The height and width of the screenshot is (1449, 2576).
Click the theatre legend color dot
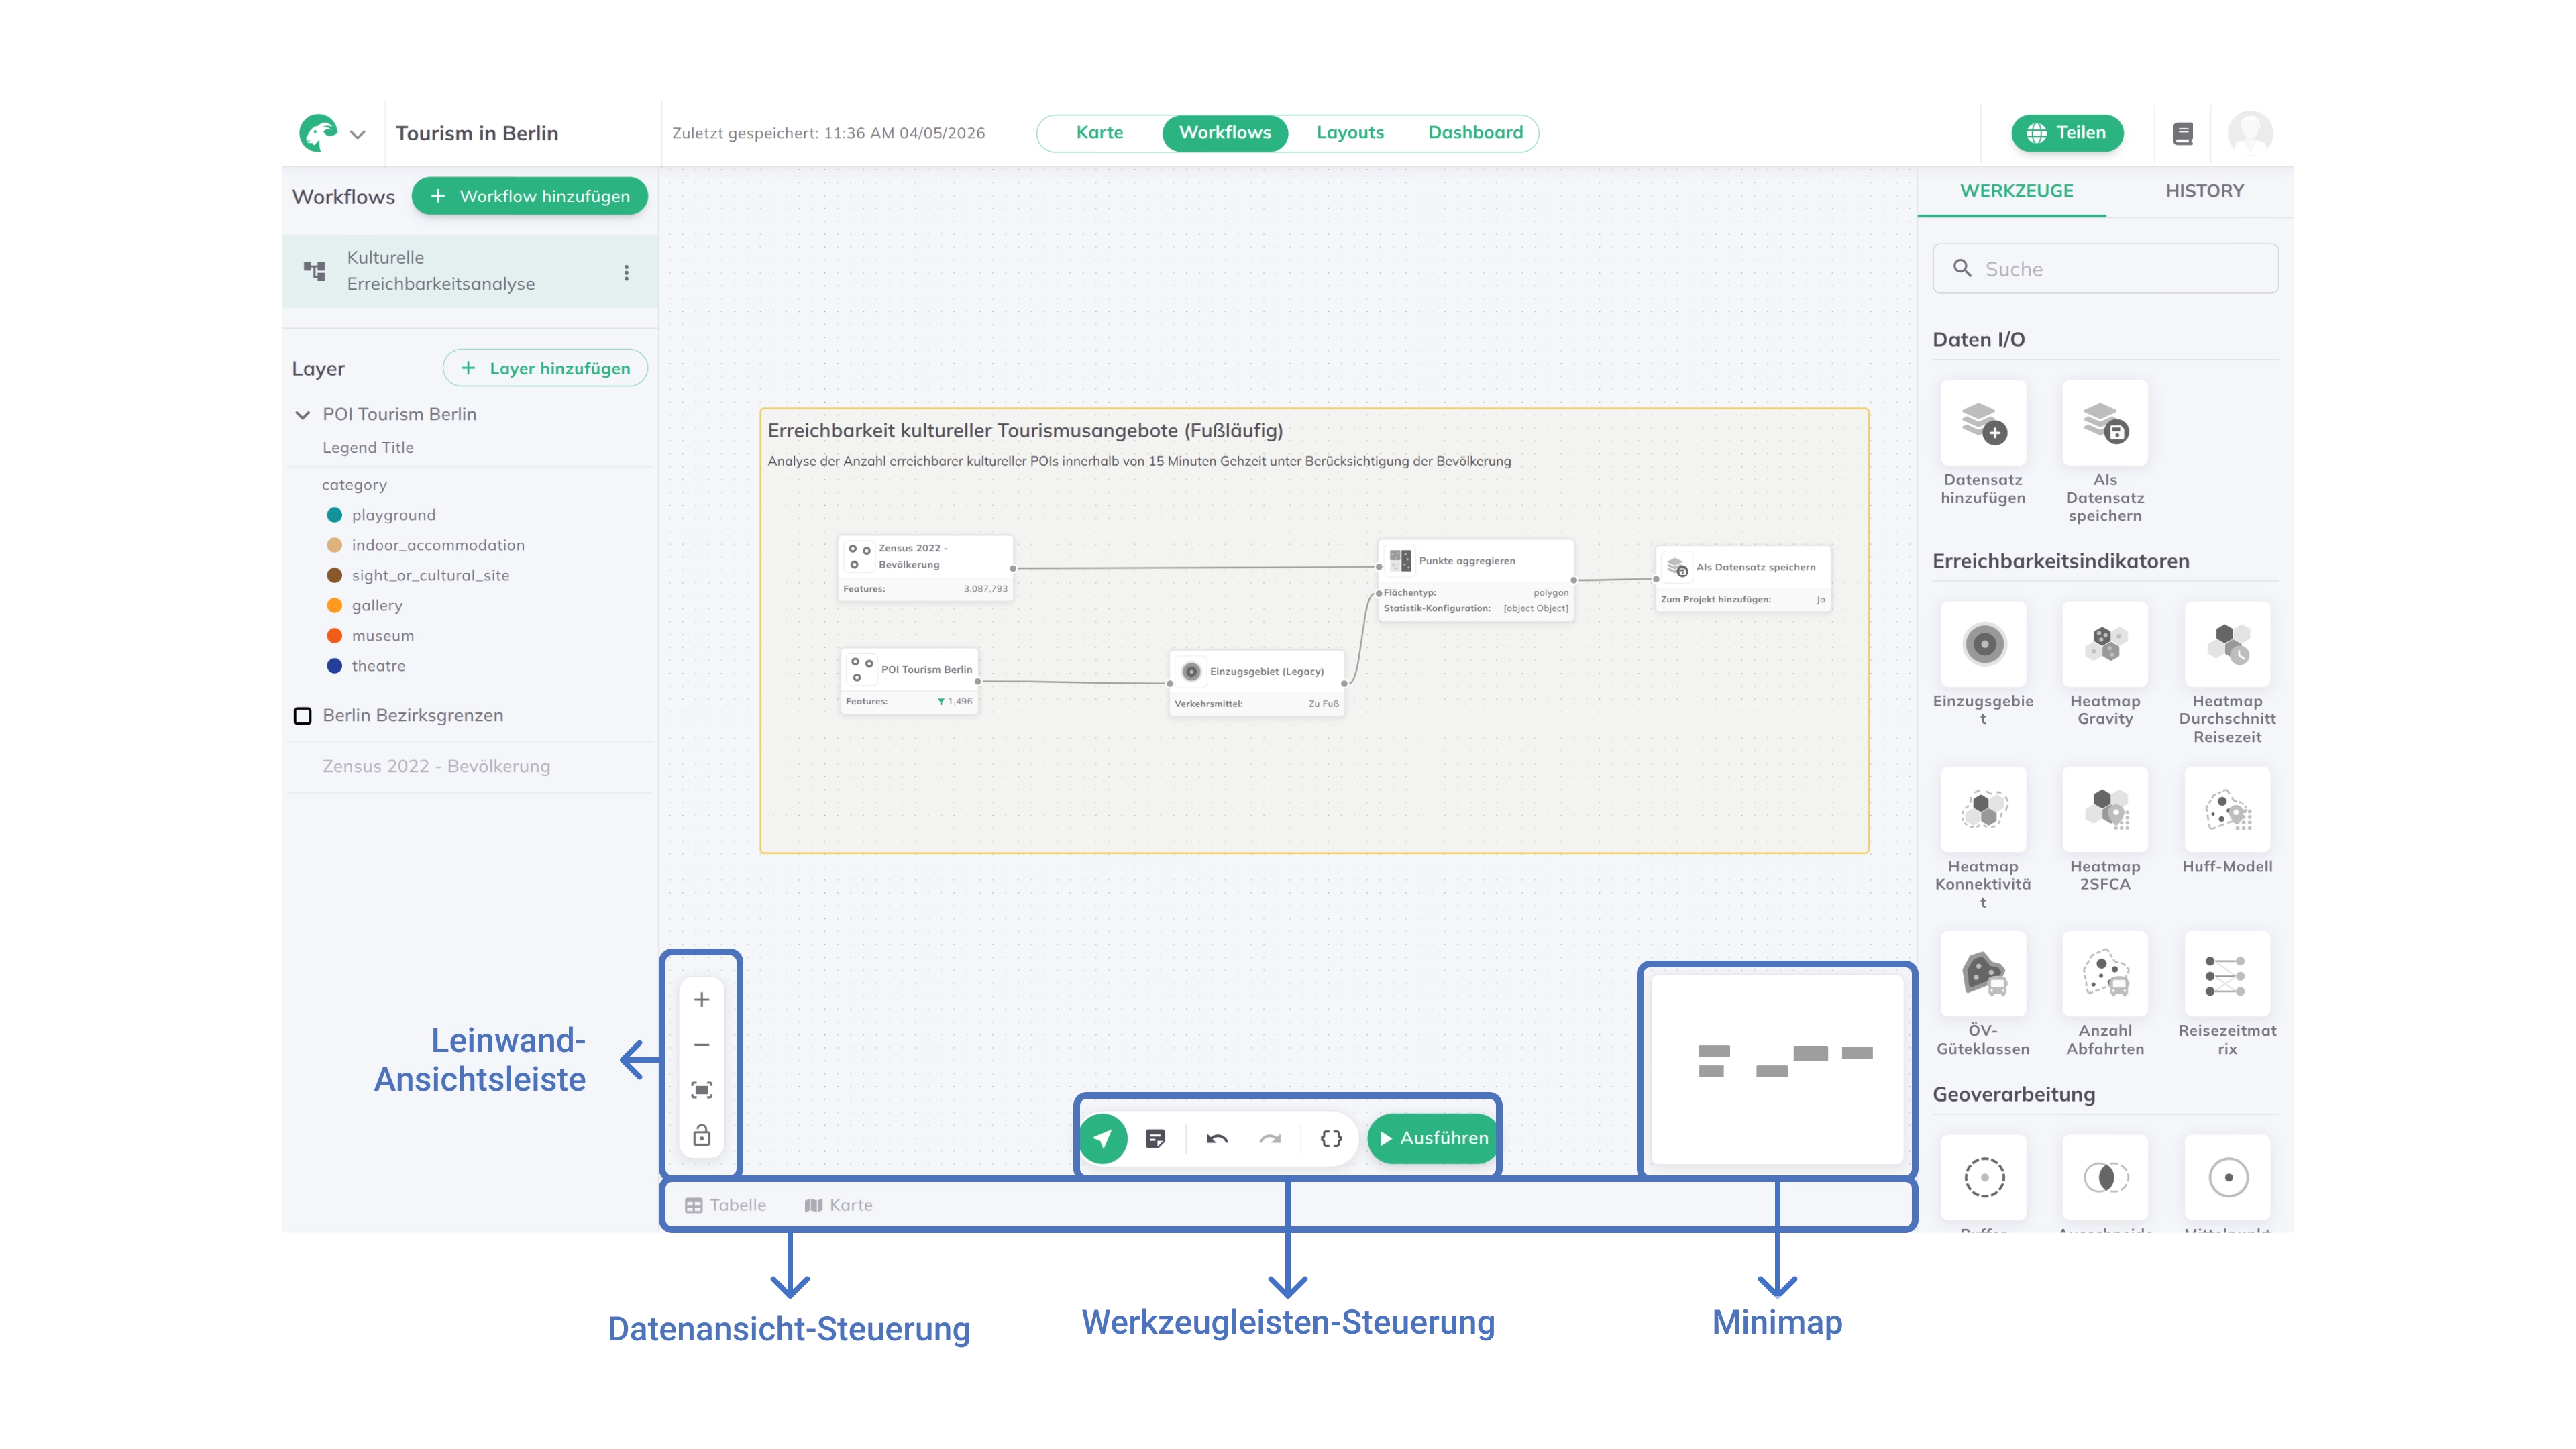click(334, 666)
